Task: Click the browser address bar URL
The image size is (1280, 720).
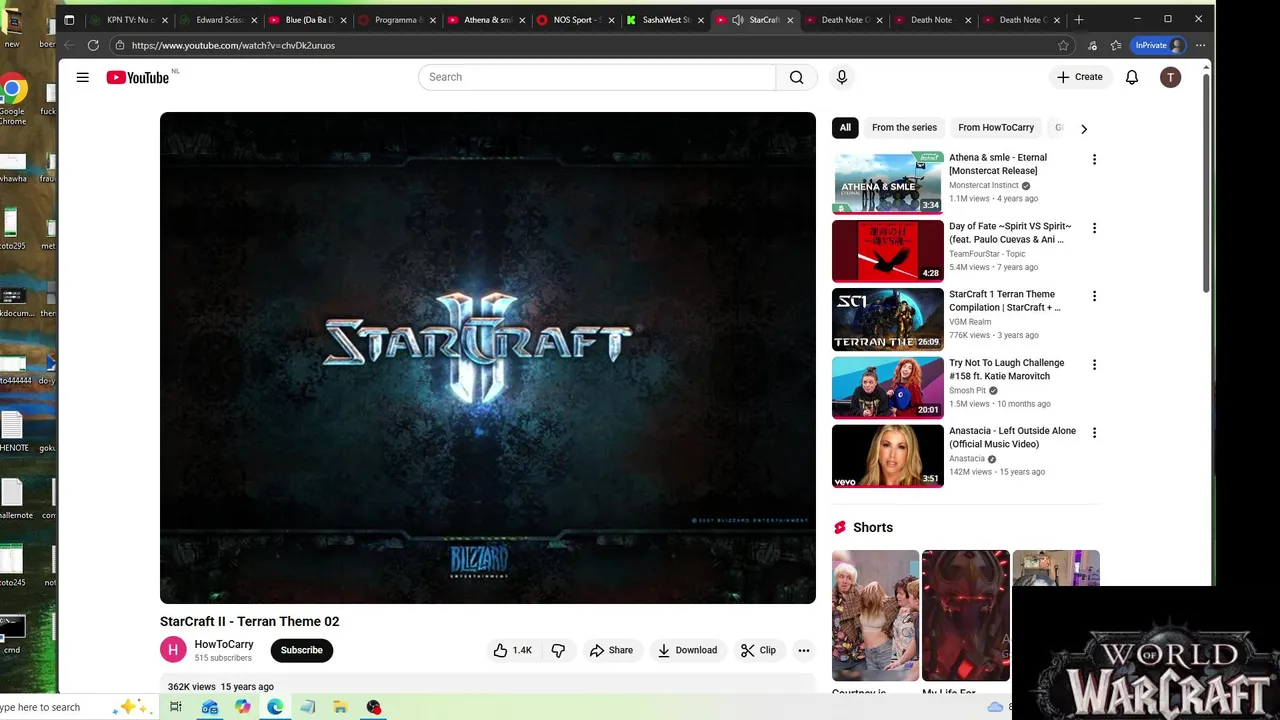Action: [x=233, y=45]
